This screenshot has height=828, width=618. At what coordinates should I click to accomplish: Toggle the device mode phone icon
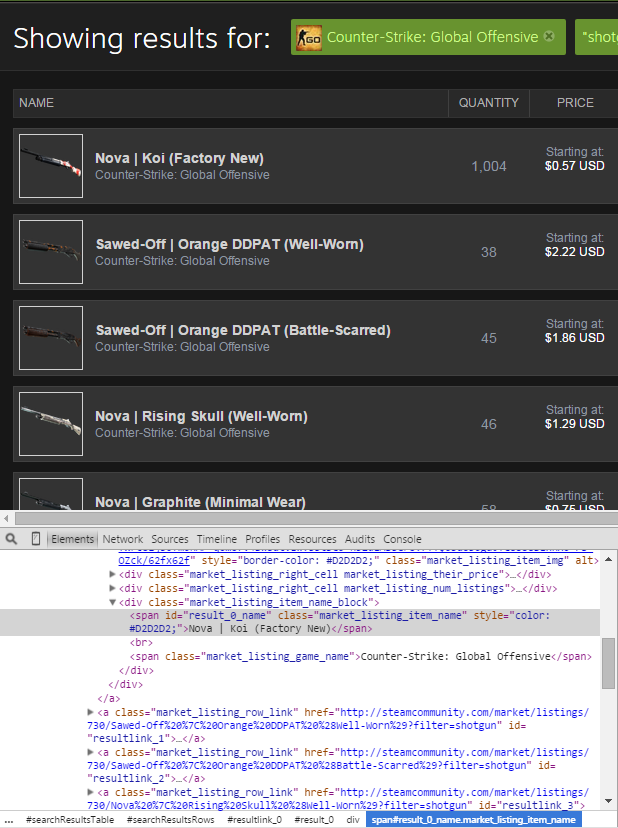pyautogui.click(x=35, y=539)
